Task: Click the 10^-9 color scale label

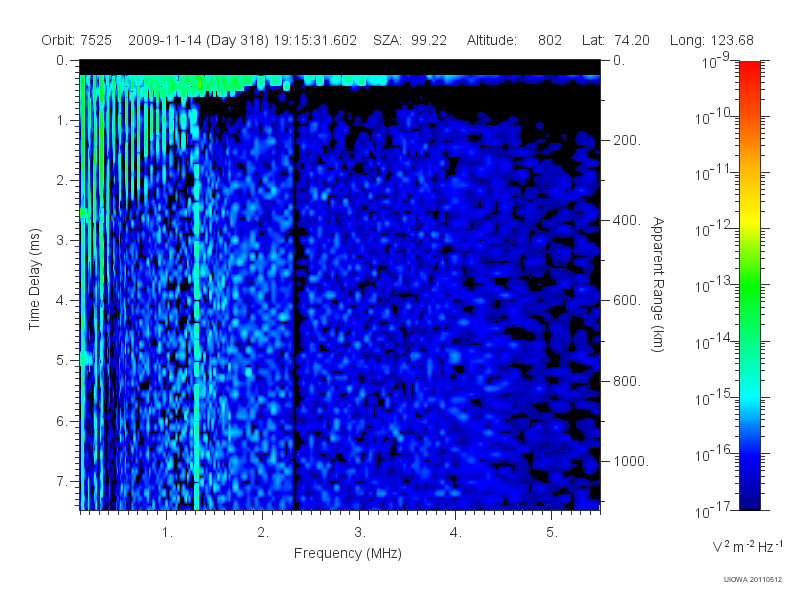Action: click(716, 61)
